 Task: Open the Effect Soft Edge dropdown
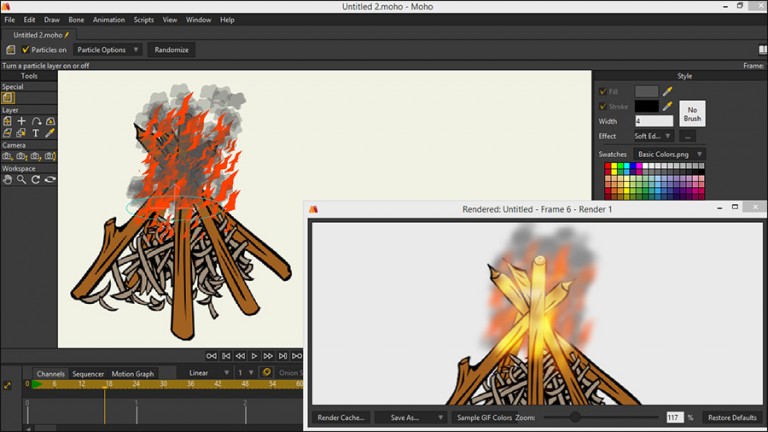point(652,136)
